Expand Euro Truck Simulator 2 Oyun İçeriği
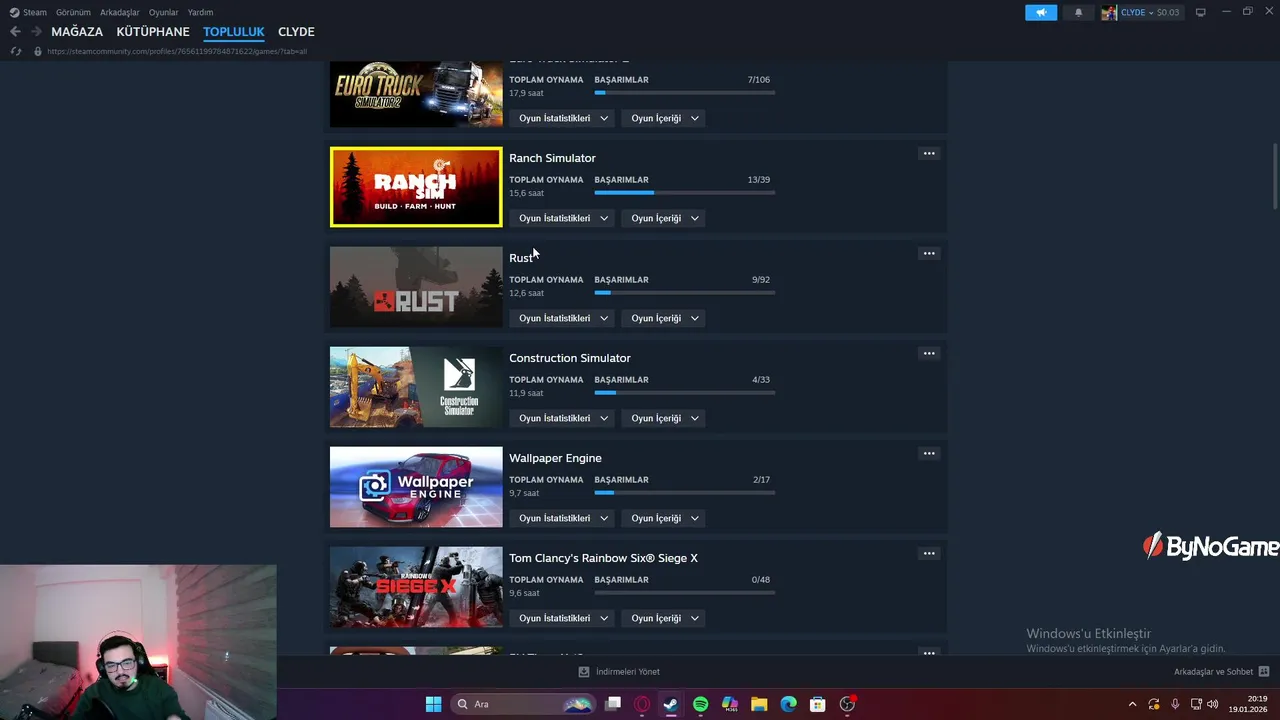Viewport: 1280px width, 720px height. pos(665,118)
